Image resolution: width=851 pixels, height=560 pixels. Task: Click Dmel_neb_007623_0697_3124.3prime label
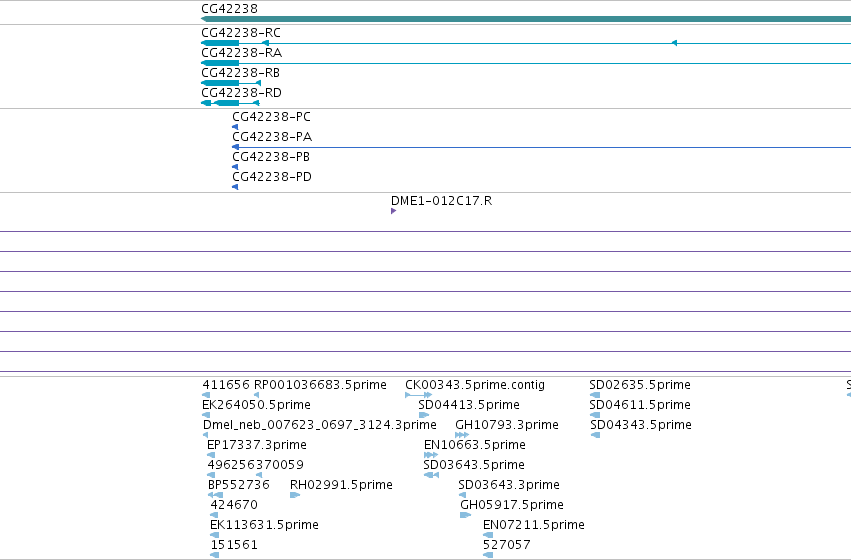320,425
